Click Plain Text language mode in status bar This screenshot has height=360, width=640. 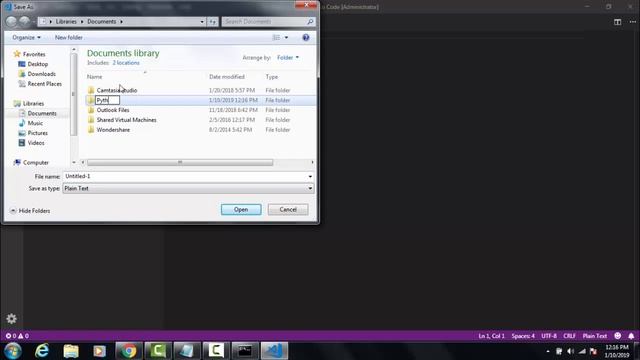tap(595, 336)
